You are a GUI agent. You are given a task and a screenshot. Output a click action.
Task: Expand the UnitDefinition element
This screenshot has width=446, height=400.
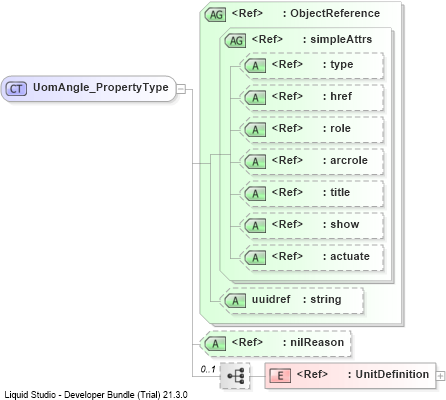tap(441, 376)
